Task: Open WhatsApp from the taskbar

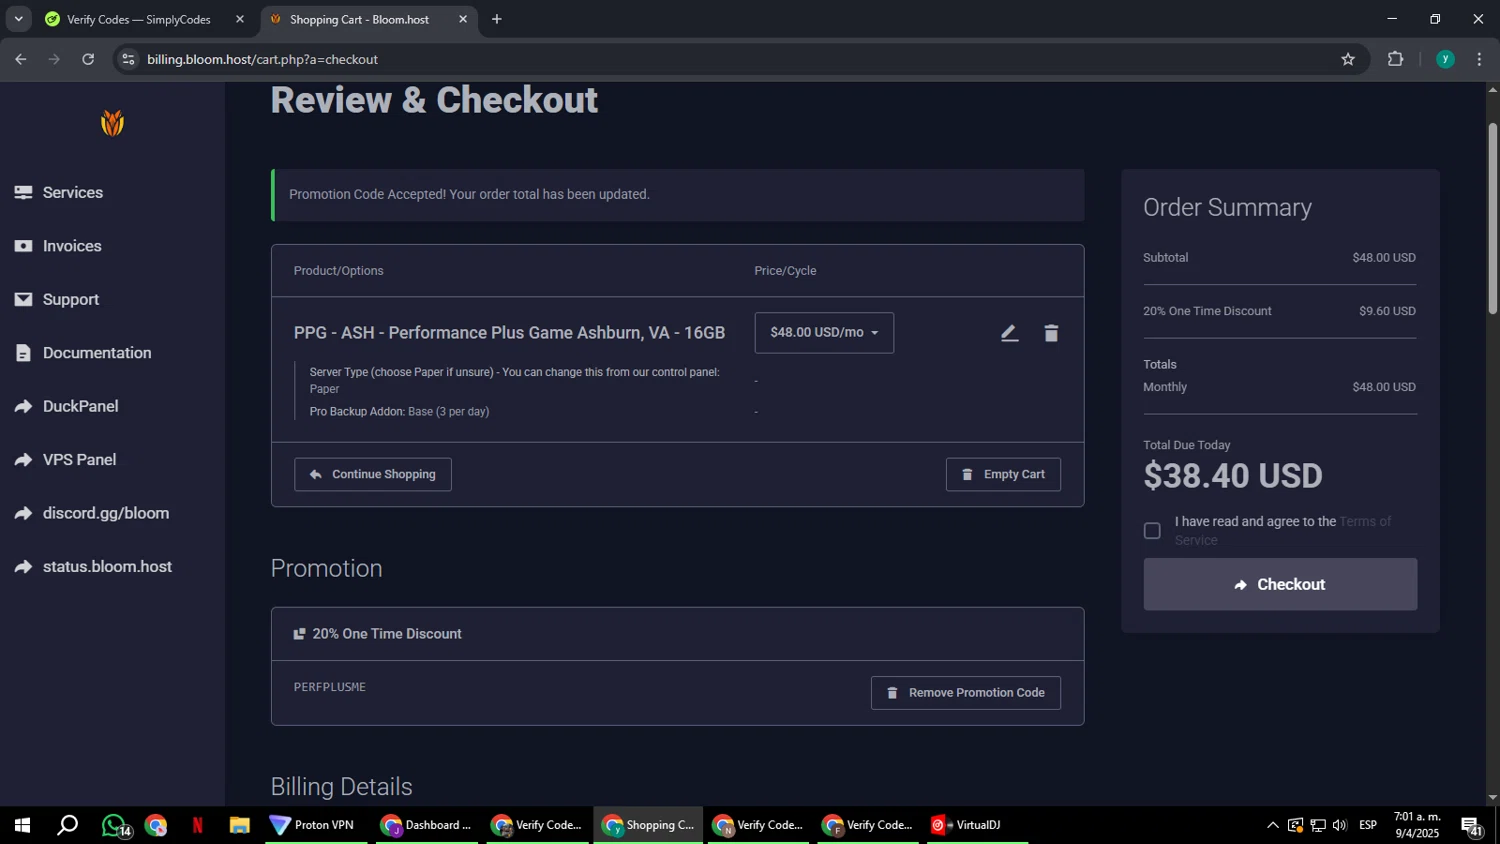Action: click(114, 826)
